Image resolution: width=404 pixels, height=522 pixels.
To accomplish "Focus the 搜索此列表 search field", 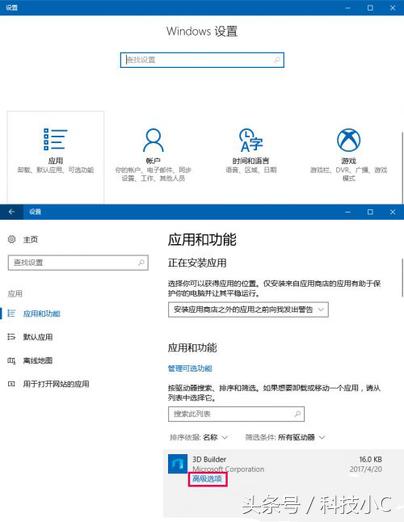I will (x=236, y=414).
